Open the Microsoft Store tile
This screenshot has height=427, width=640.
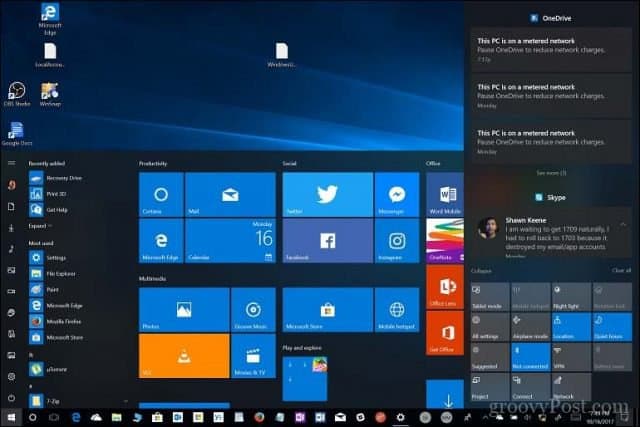pyautogui.click(x=327, y=310)
